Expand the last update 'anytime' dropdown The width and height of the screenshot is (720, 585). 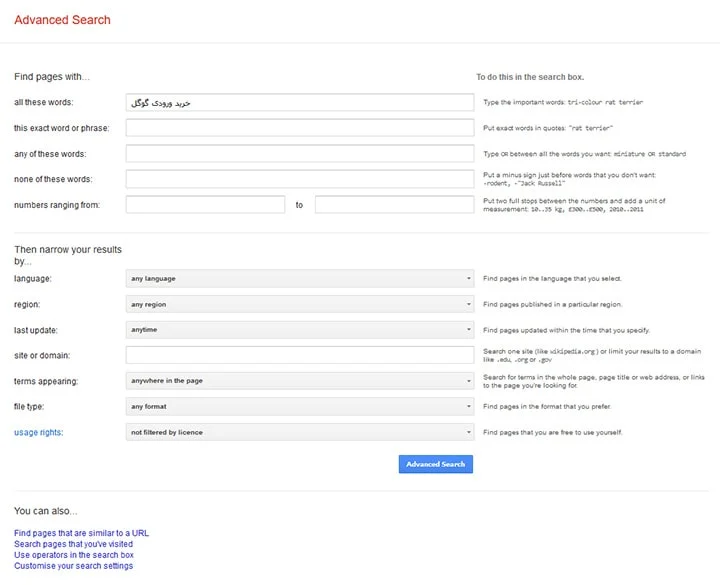(x=300, y=330)
